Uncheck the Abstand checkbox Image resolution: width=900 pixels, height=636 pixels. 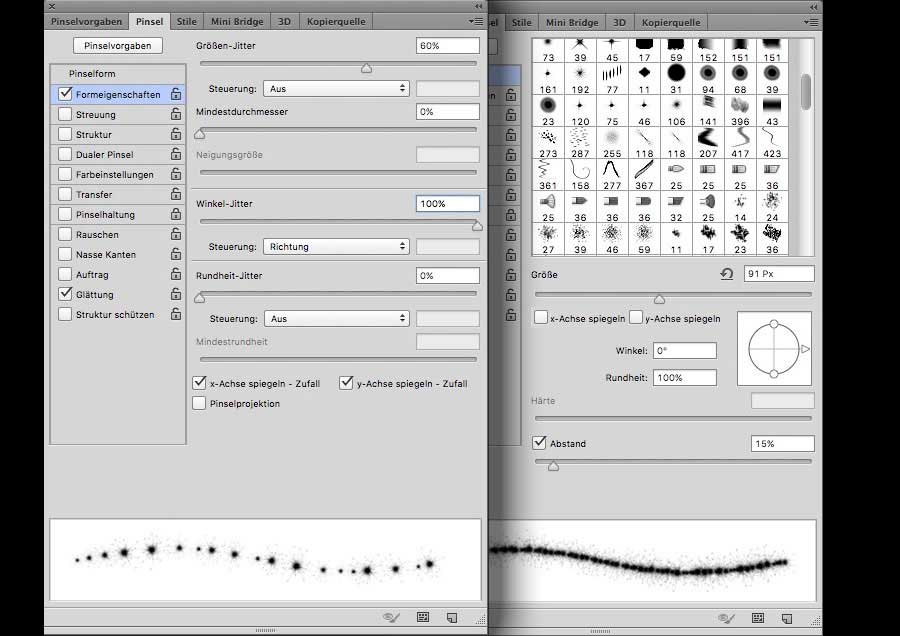tap(540, 443)
